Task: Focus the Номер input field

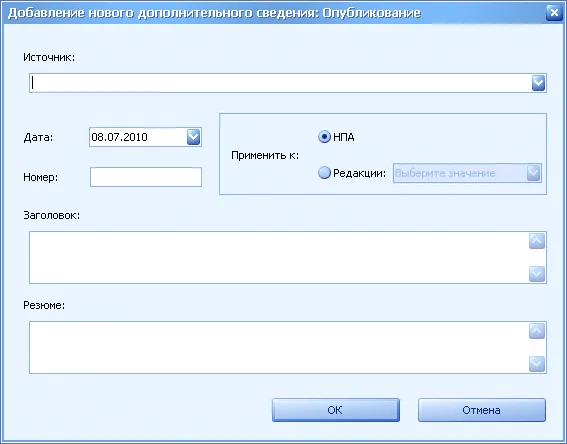Action: coord(146,177)
